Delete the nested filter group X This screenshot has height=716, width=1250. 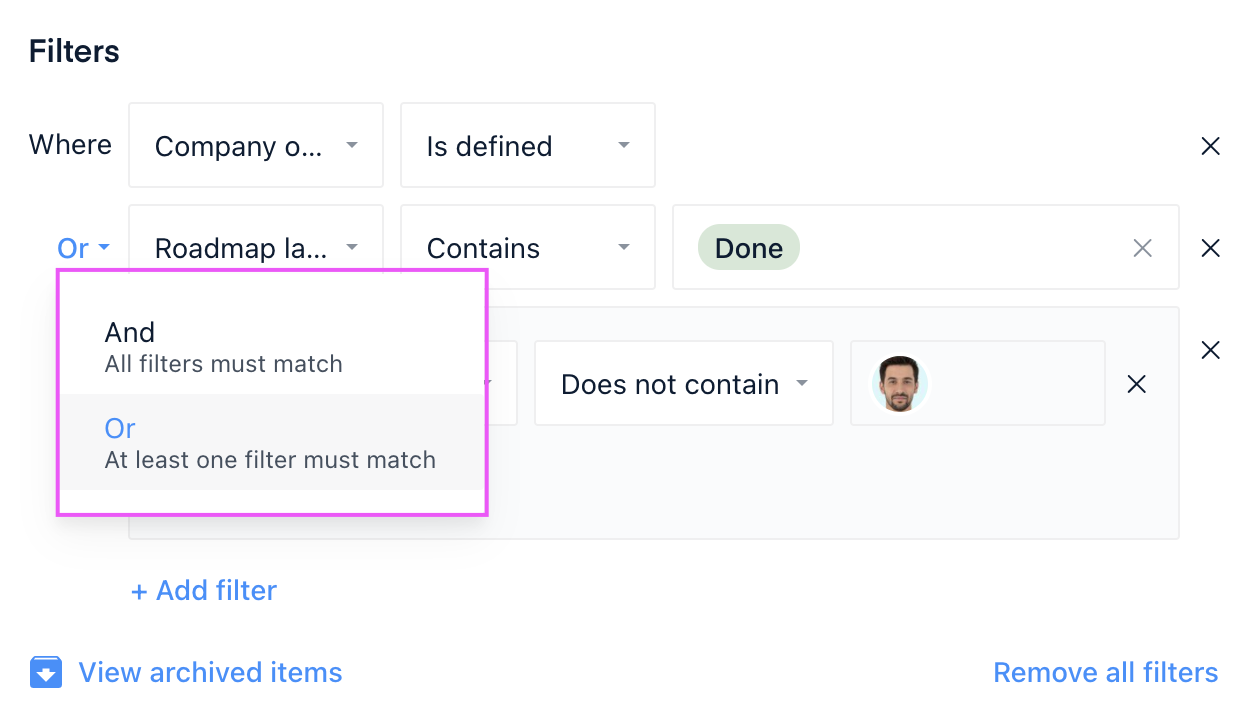[1210, 350]
